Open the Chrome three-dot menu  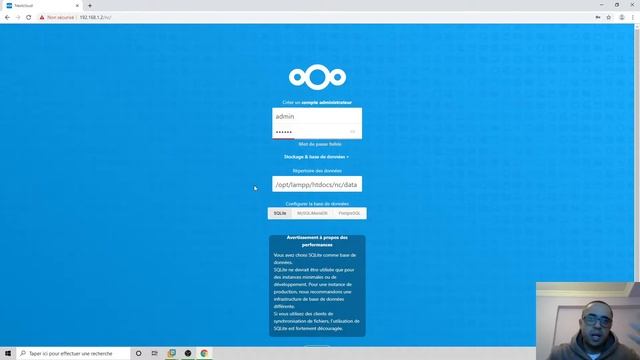point(633,18)
